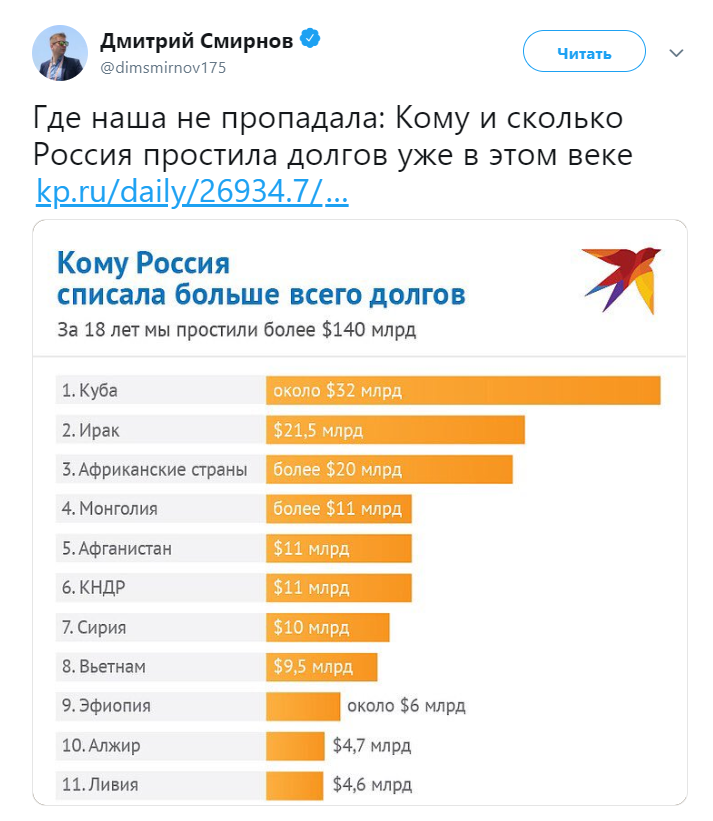The width and height of the screenshot is (713, 821).
Task: Click the blue verified badge
Action: [310, 38]
